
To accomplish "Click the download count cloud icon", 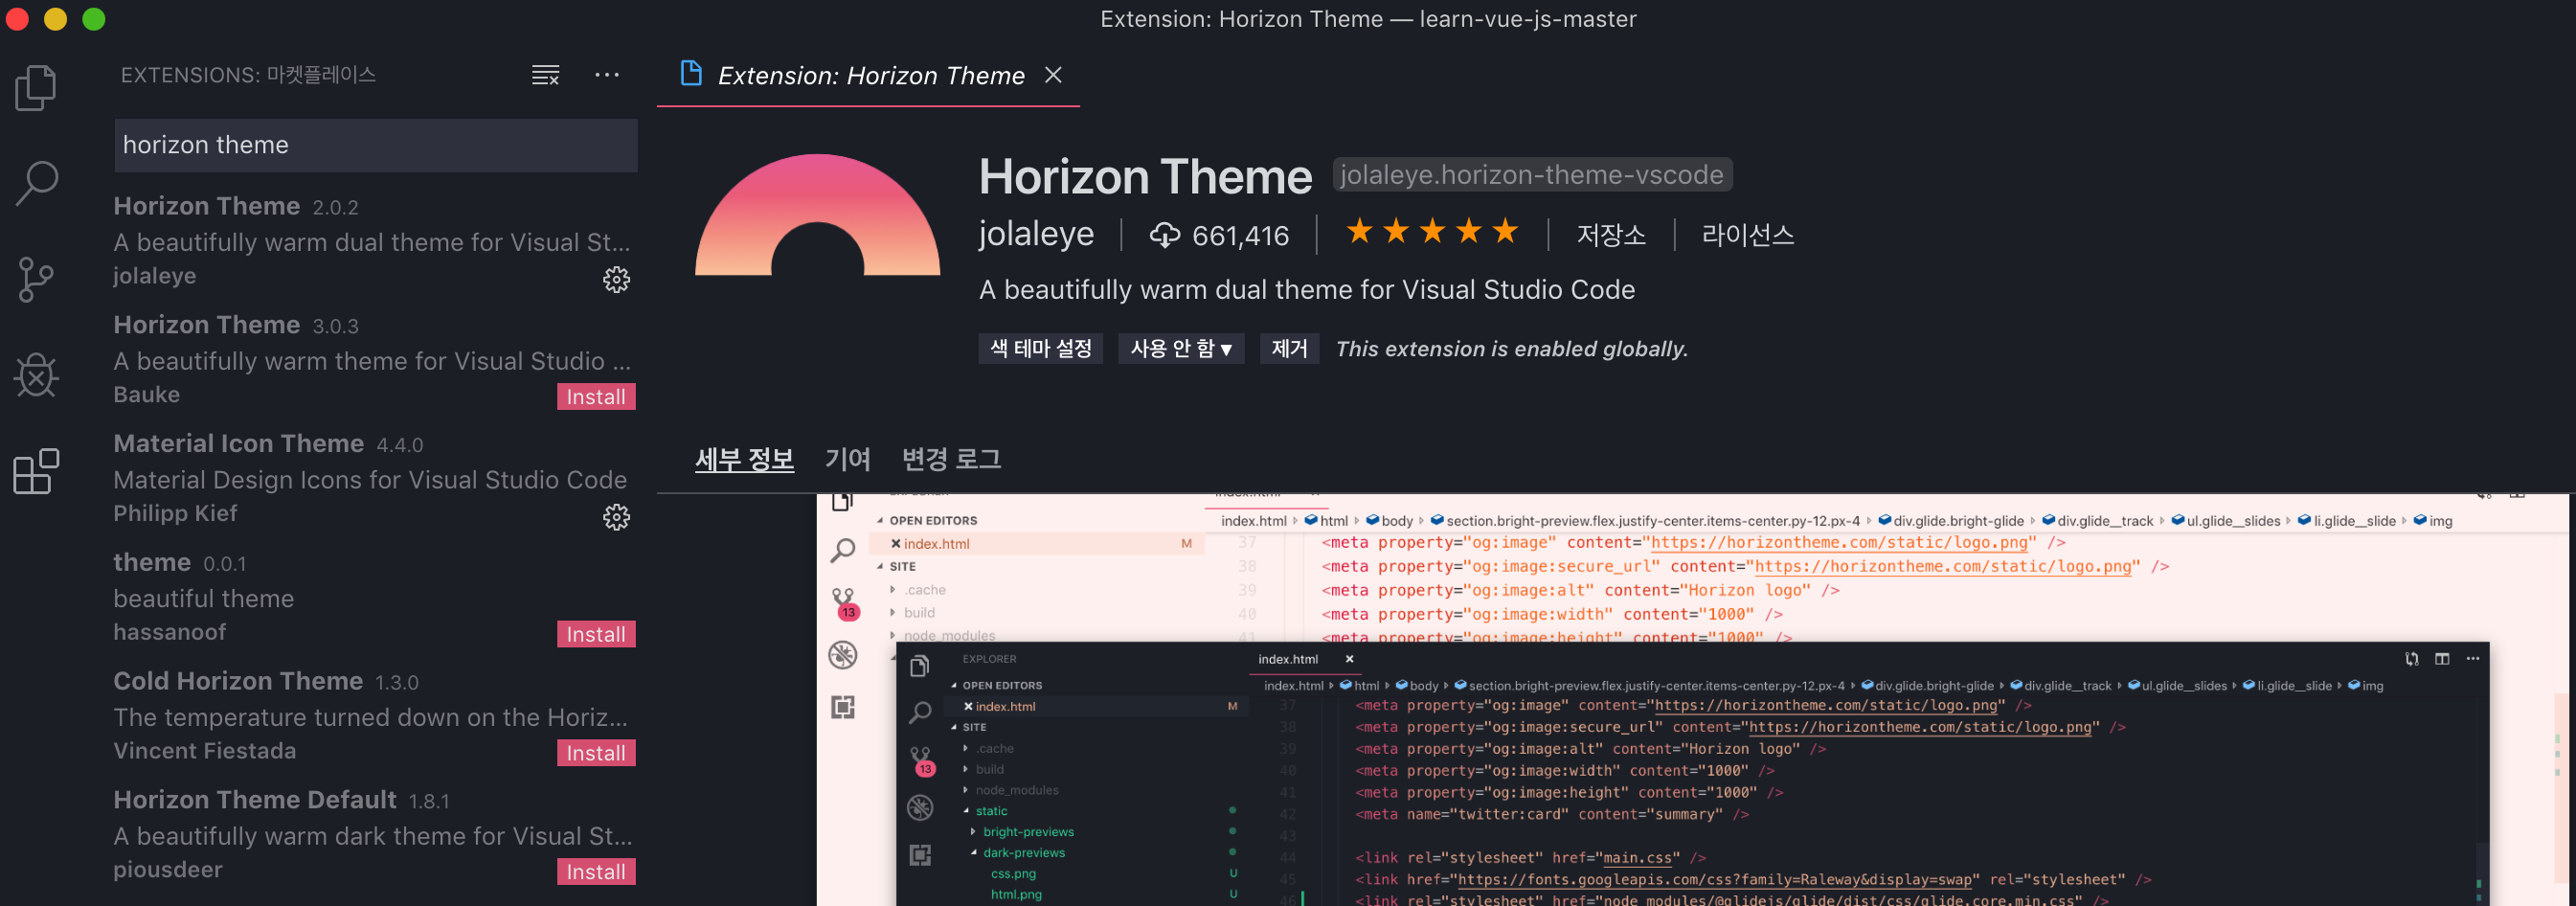I will pyautogui.click(x=1164, y=235).
